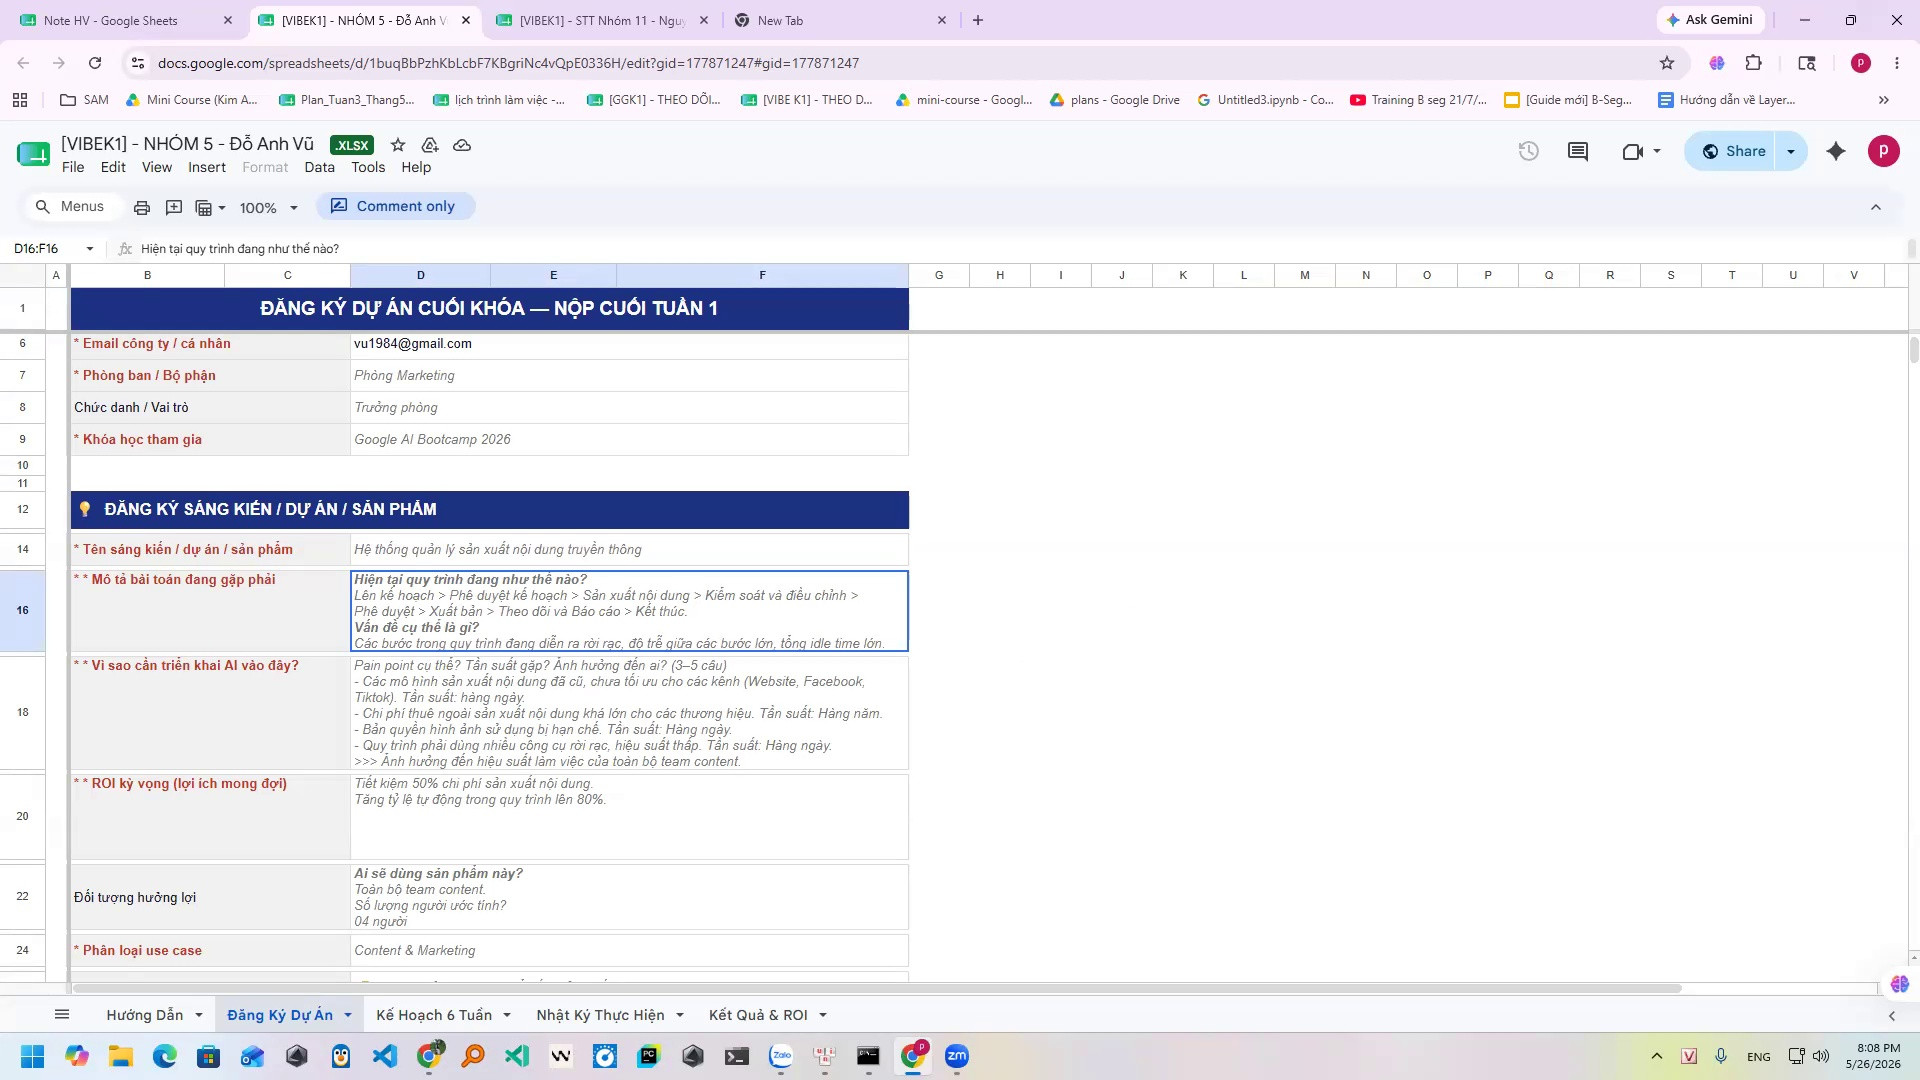The height and width of the screenshot is (1080, 1920).
Task: Open the Data menu
Action: (320, 167)
